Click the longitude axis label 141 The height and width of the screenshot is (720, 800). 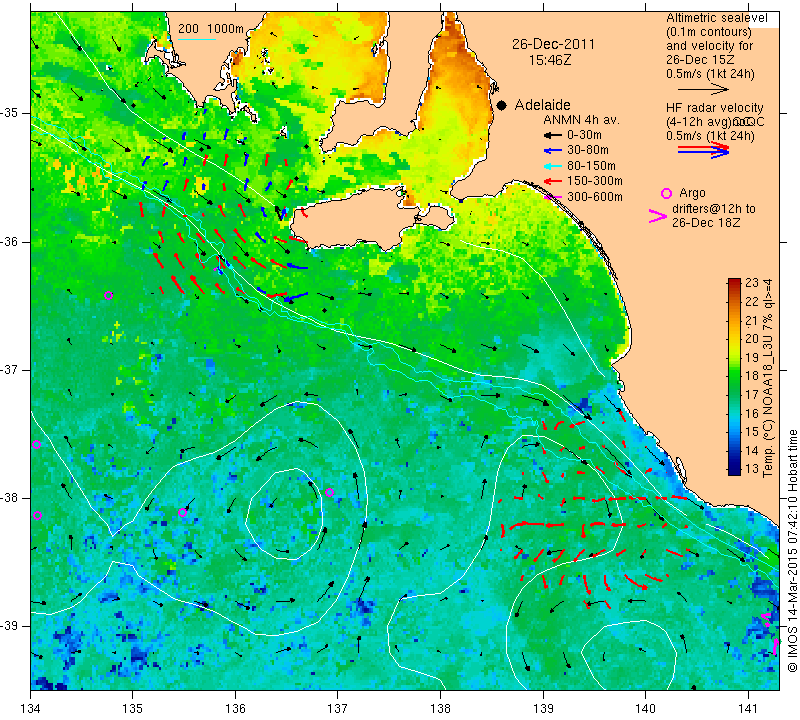(748, 709)
